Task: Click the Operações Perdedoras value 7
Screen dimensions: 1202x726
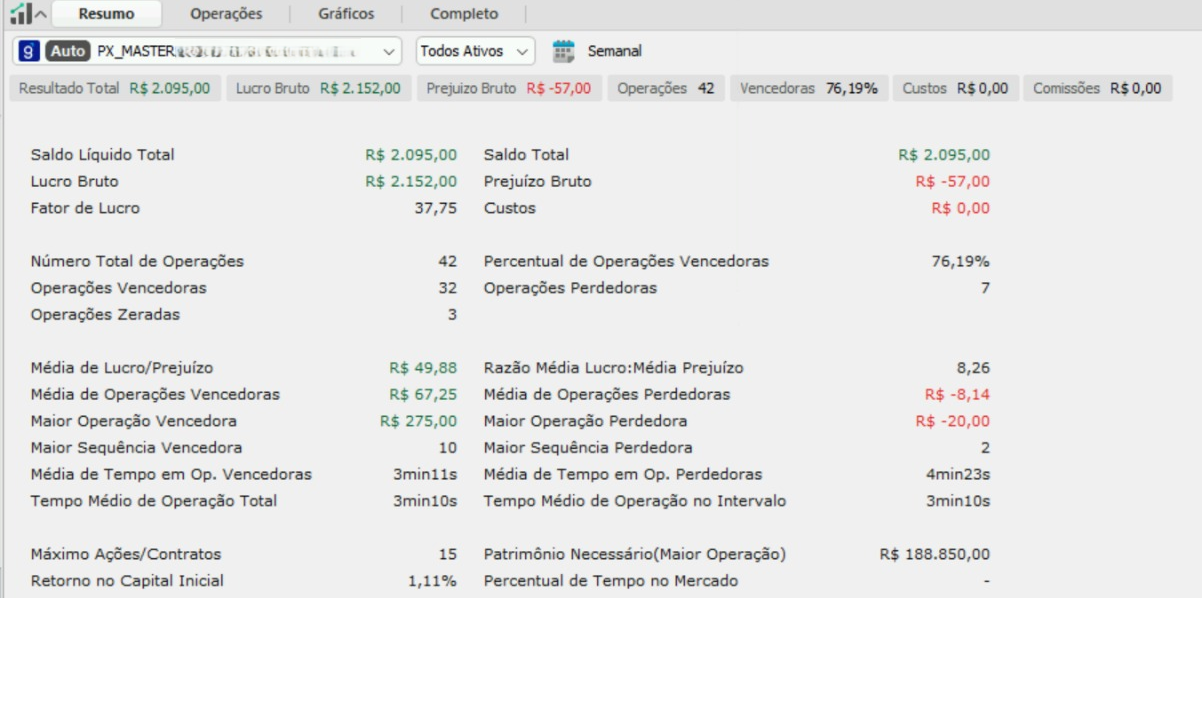Action: pyautogui.click(x=985, y=288)
